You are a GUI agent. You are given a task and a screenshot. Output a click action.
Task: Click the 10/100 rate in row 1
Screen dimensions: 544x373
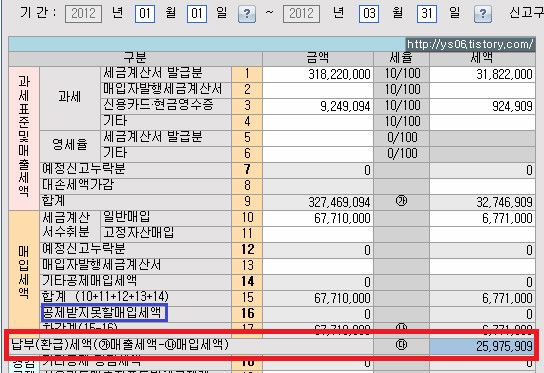pyautogui.click(x=402, y=74)
